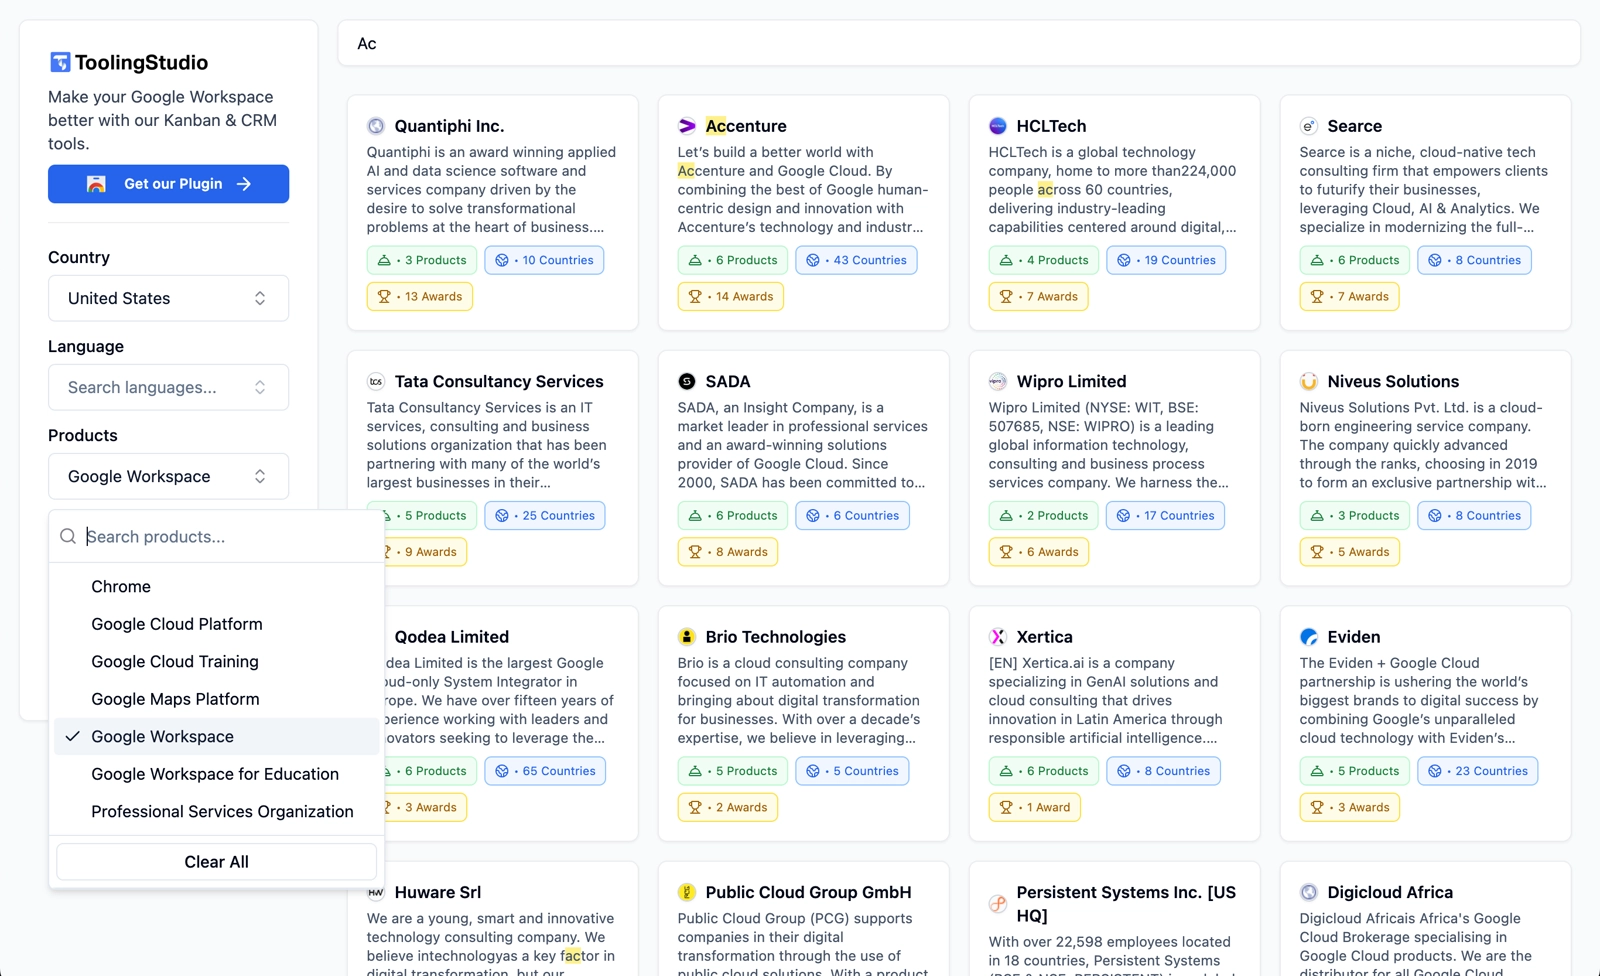This screenshot has width=1600, height=976.
Task: Click the Accenture logo icon
Action: 687,126
